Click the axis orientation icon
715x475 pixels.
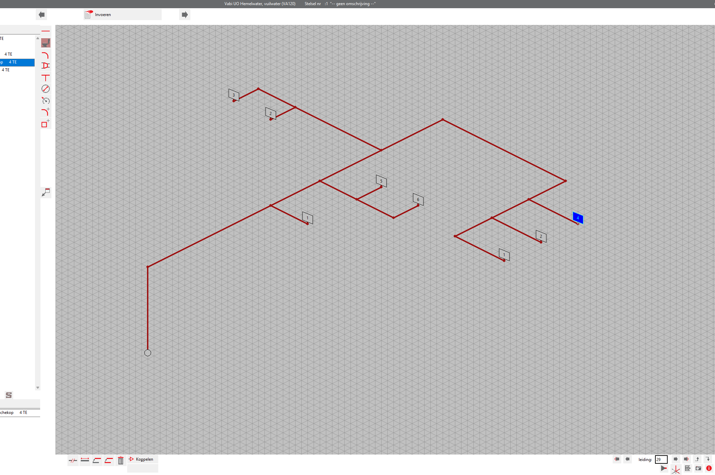(676, 468)
